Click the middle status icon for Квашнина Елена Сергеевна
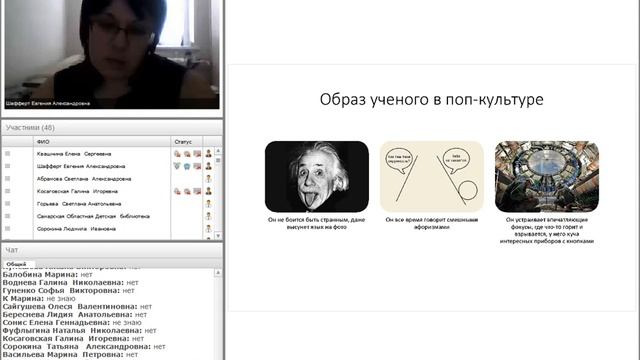640x360 pixels. pyautogui.click(x=187, y=154)
